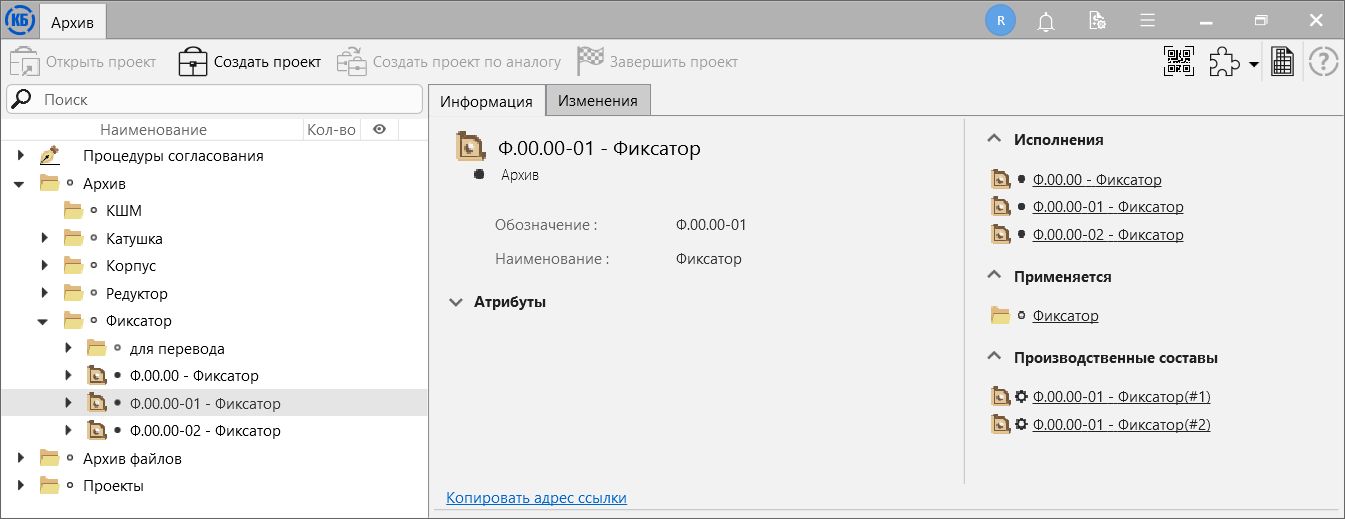Image resolution: width=1345 pixels, height=519 pixels.
Task: Expand the Атрибуты section
Action: point(456,301)
